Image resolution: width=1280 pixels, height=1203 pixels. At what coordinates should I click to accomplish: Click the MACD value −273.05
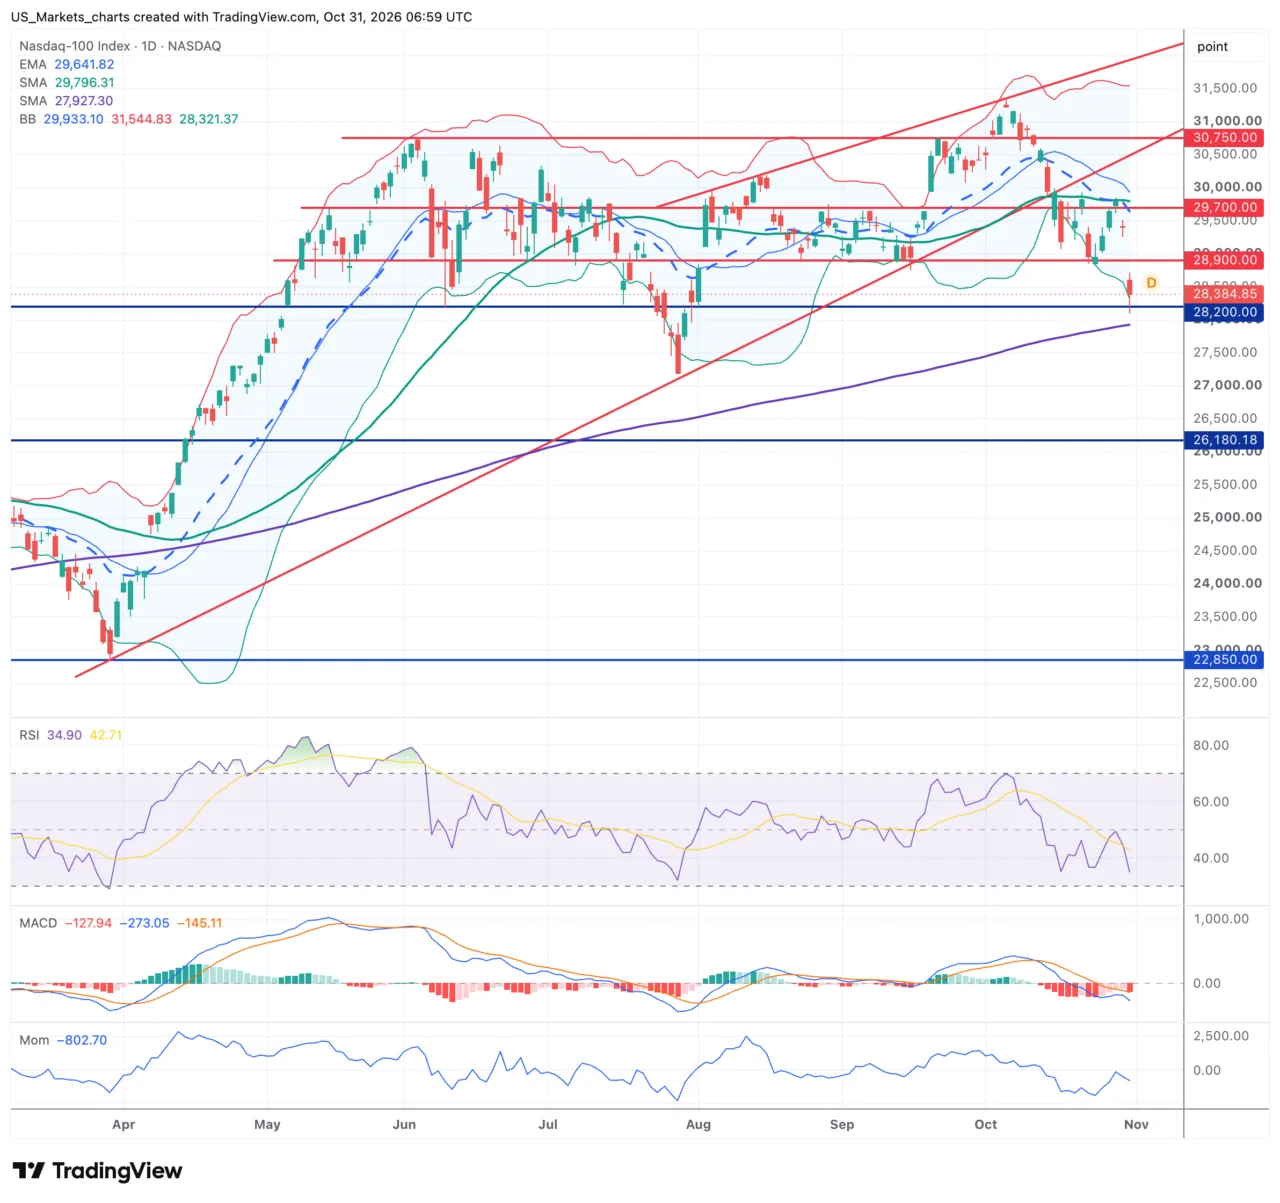click(145, 923)
